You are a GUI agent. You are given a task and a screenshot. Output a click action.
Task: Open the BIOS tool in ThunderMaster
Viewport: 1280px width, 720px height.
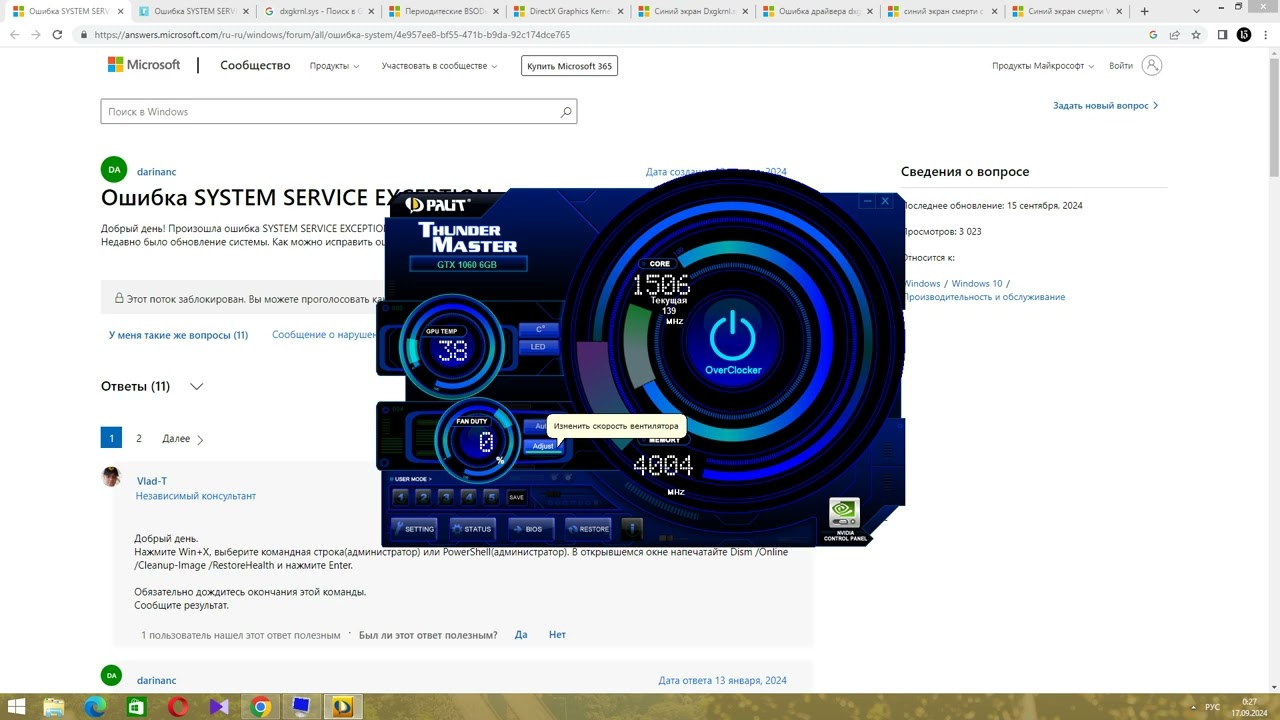[x=531, y=528]
